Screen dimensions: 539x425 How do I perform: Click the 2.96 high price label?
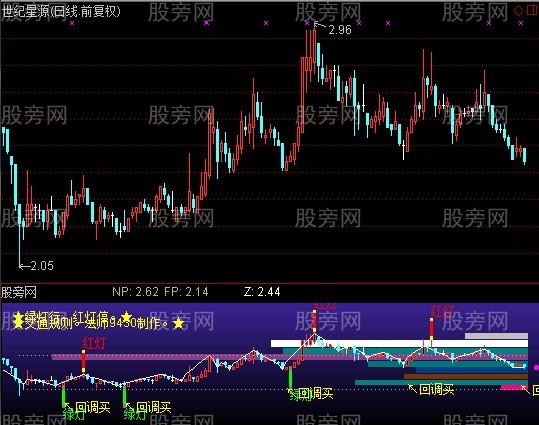pyautogui.click(x=340, y=30)
